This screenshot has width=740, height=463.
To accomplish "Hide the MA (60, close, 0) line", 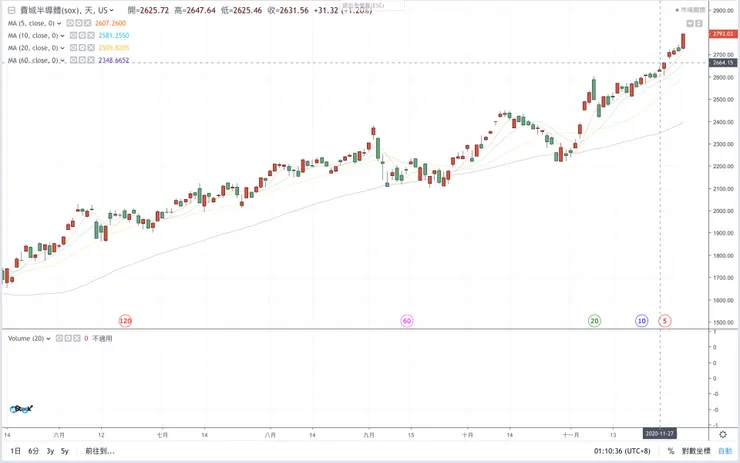I will [x=74, y=60].
